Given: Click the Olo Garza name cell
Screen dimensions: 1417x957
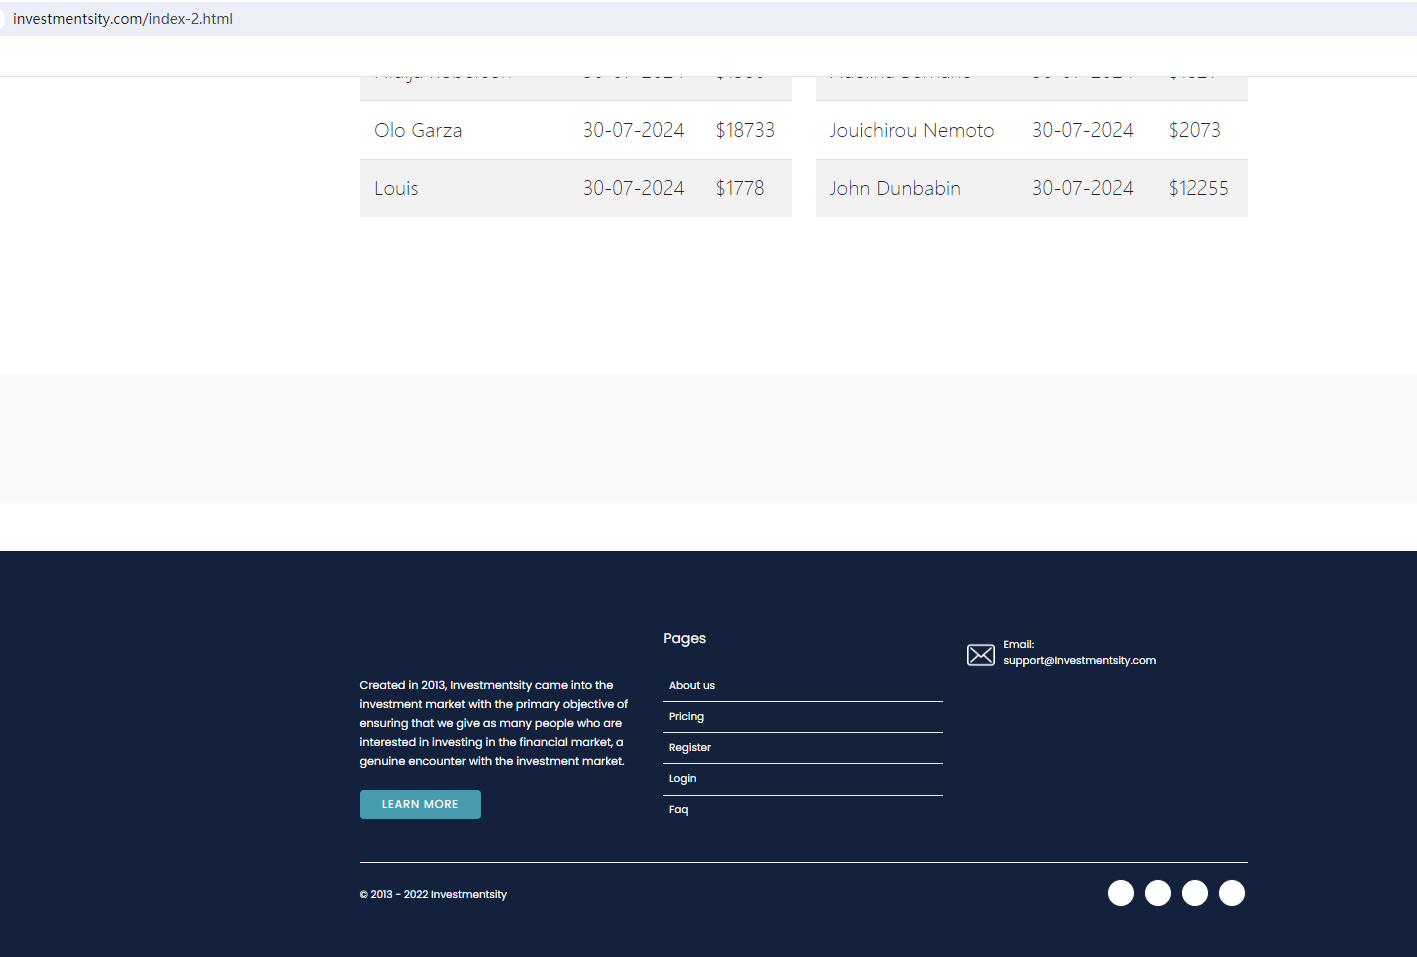Looking at the screenshot, I should (418, 130).
